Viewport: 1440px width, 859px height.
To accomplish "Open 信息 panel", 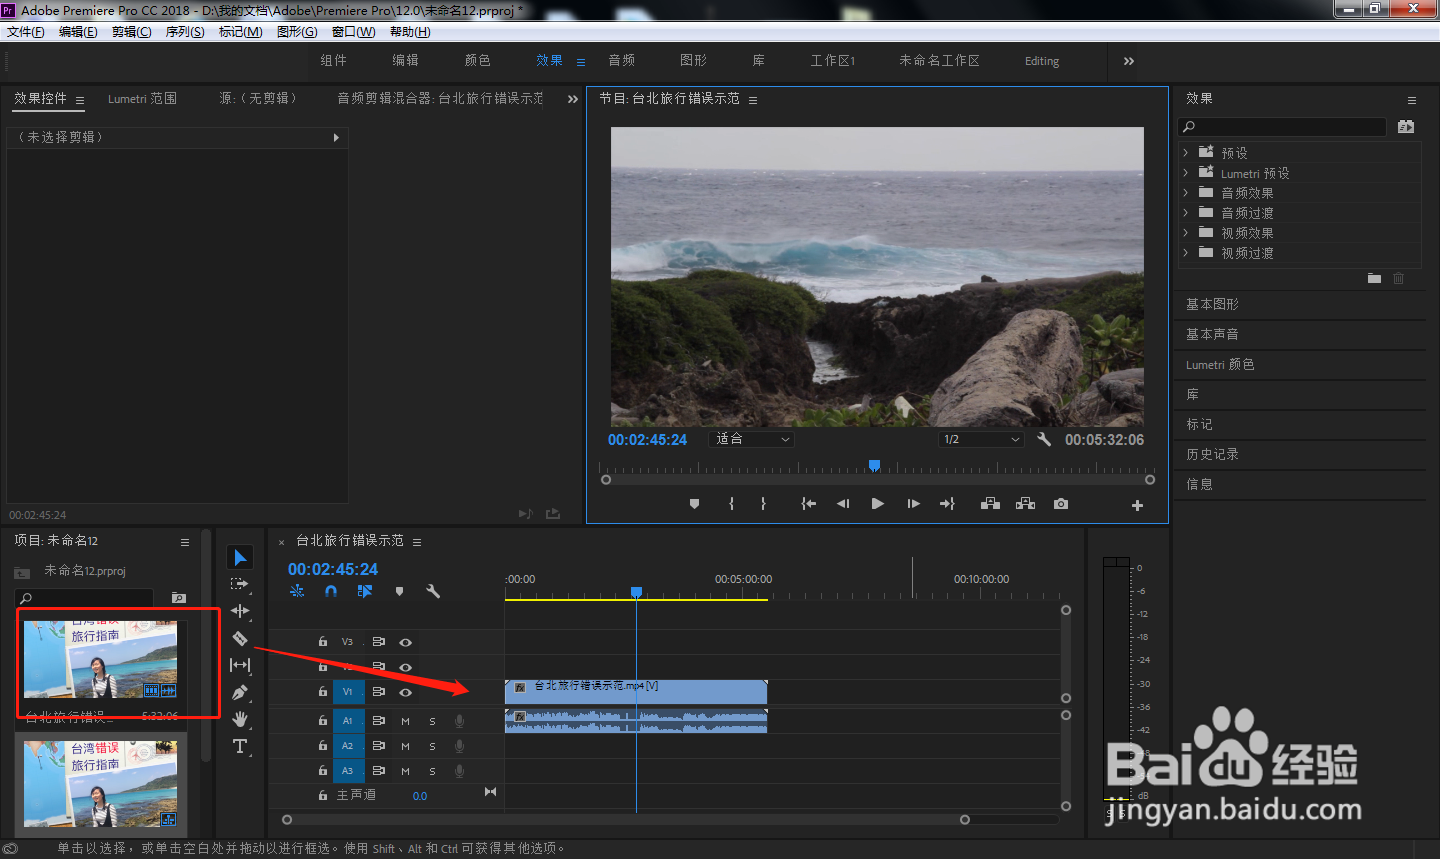I will click(1199, 484).
